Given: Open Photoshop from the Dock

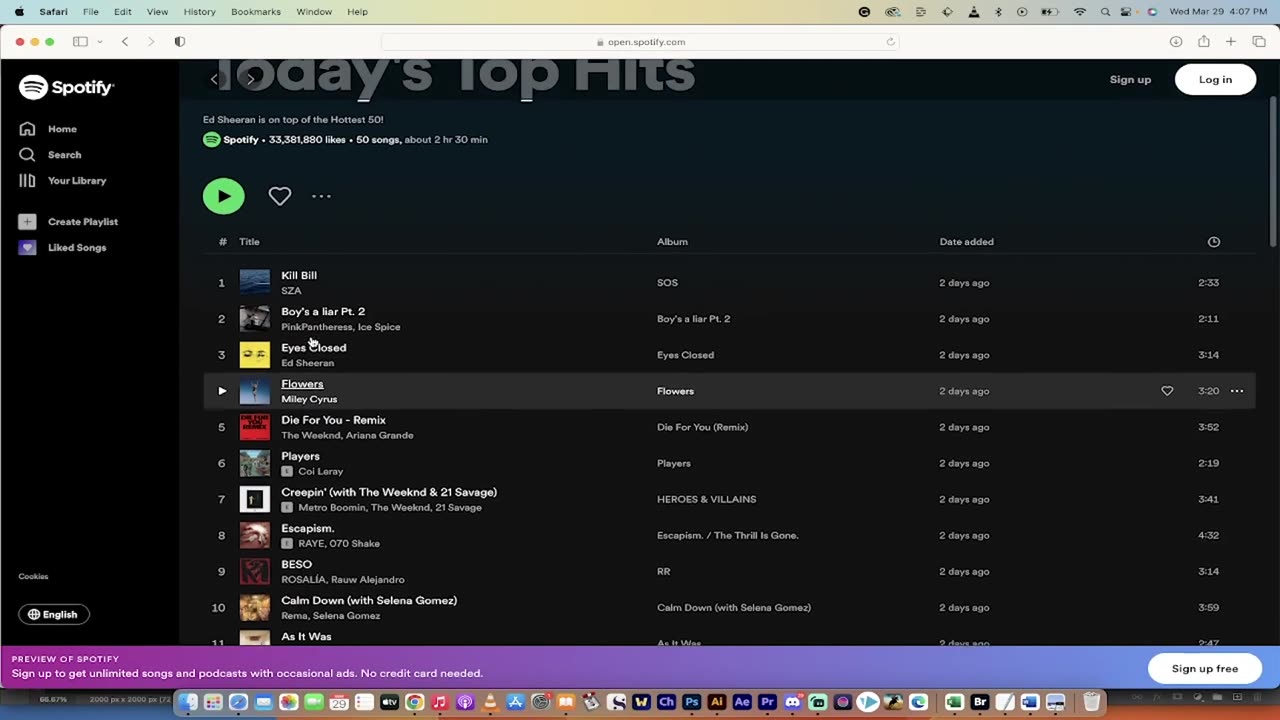Looking at the screenshot, I should click(691, 702).
